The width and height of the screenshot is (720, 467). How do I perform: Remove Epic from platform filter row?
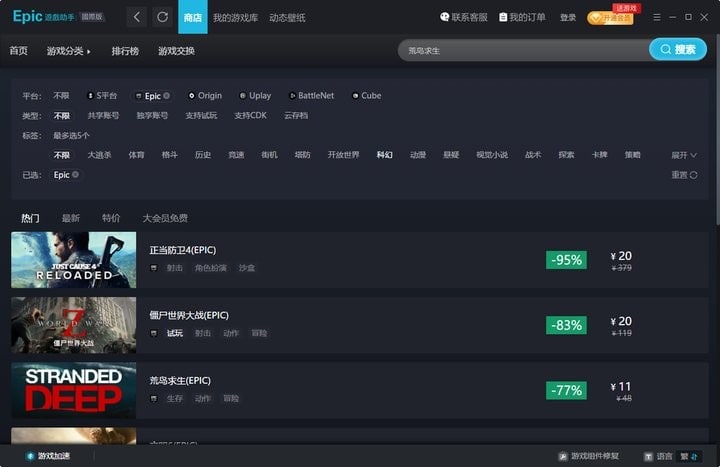click(167, 96)
